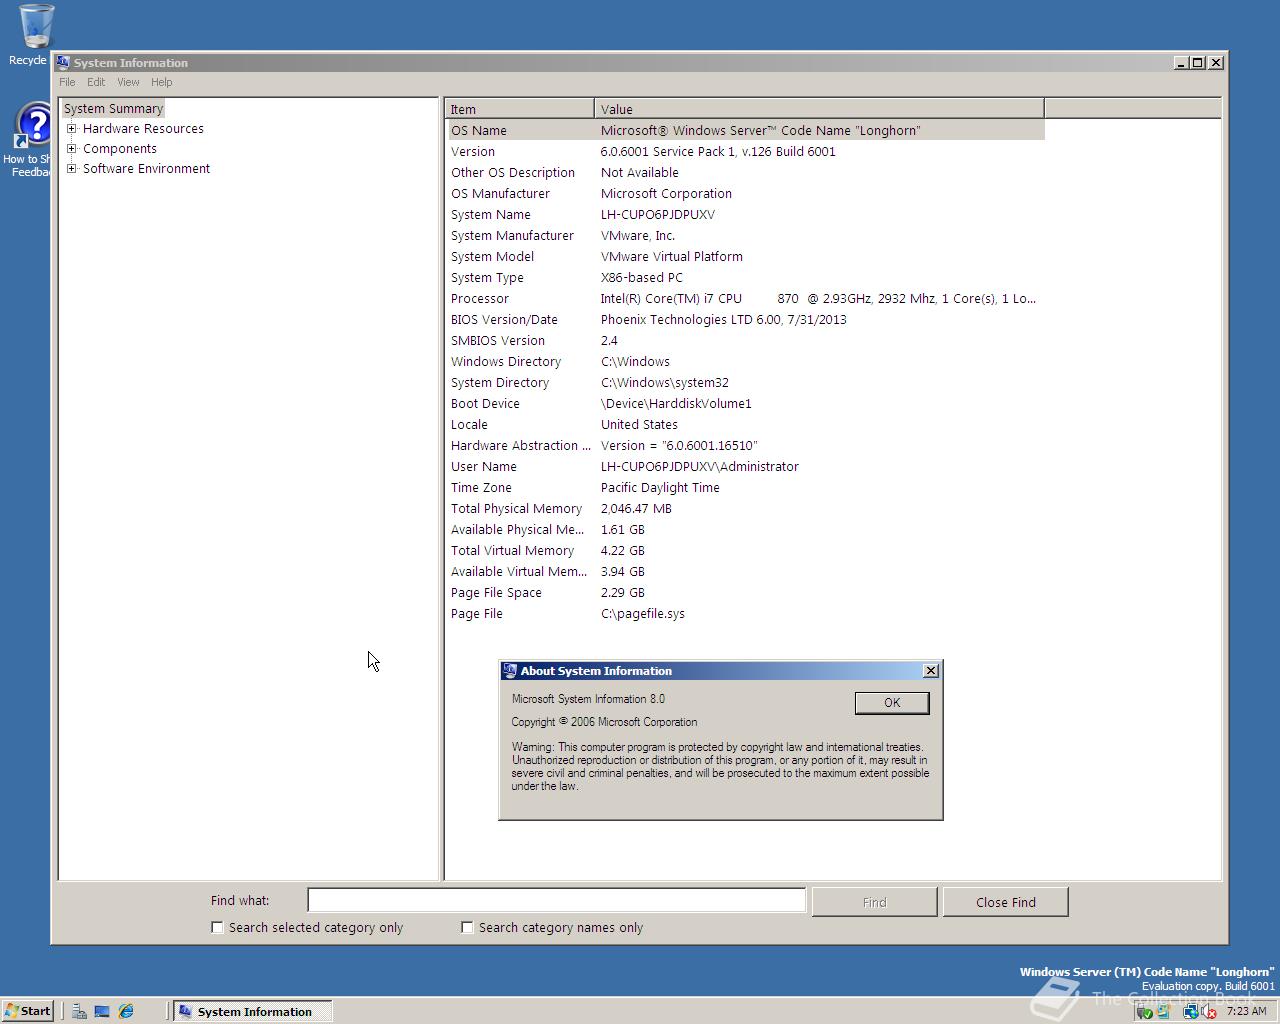Click the Safely Remove Hardware tray icon

pos(1144,1012)
